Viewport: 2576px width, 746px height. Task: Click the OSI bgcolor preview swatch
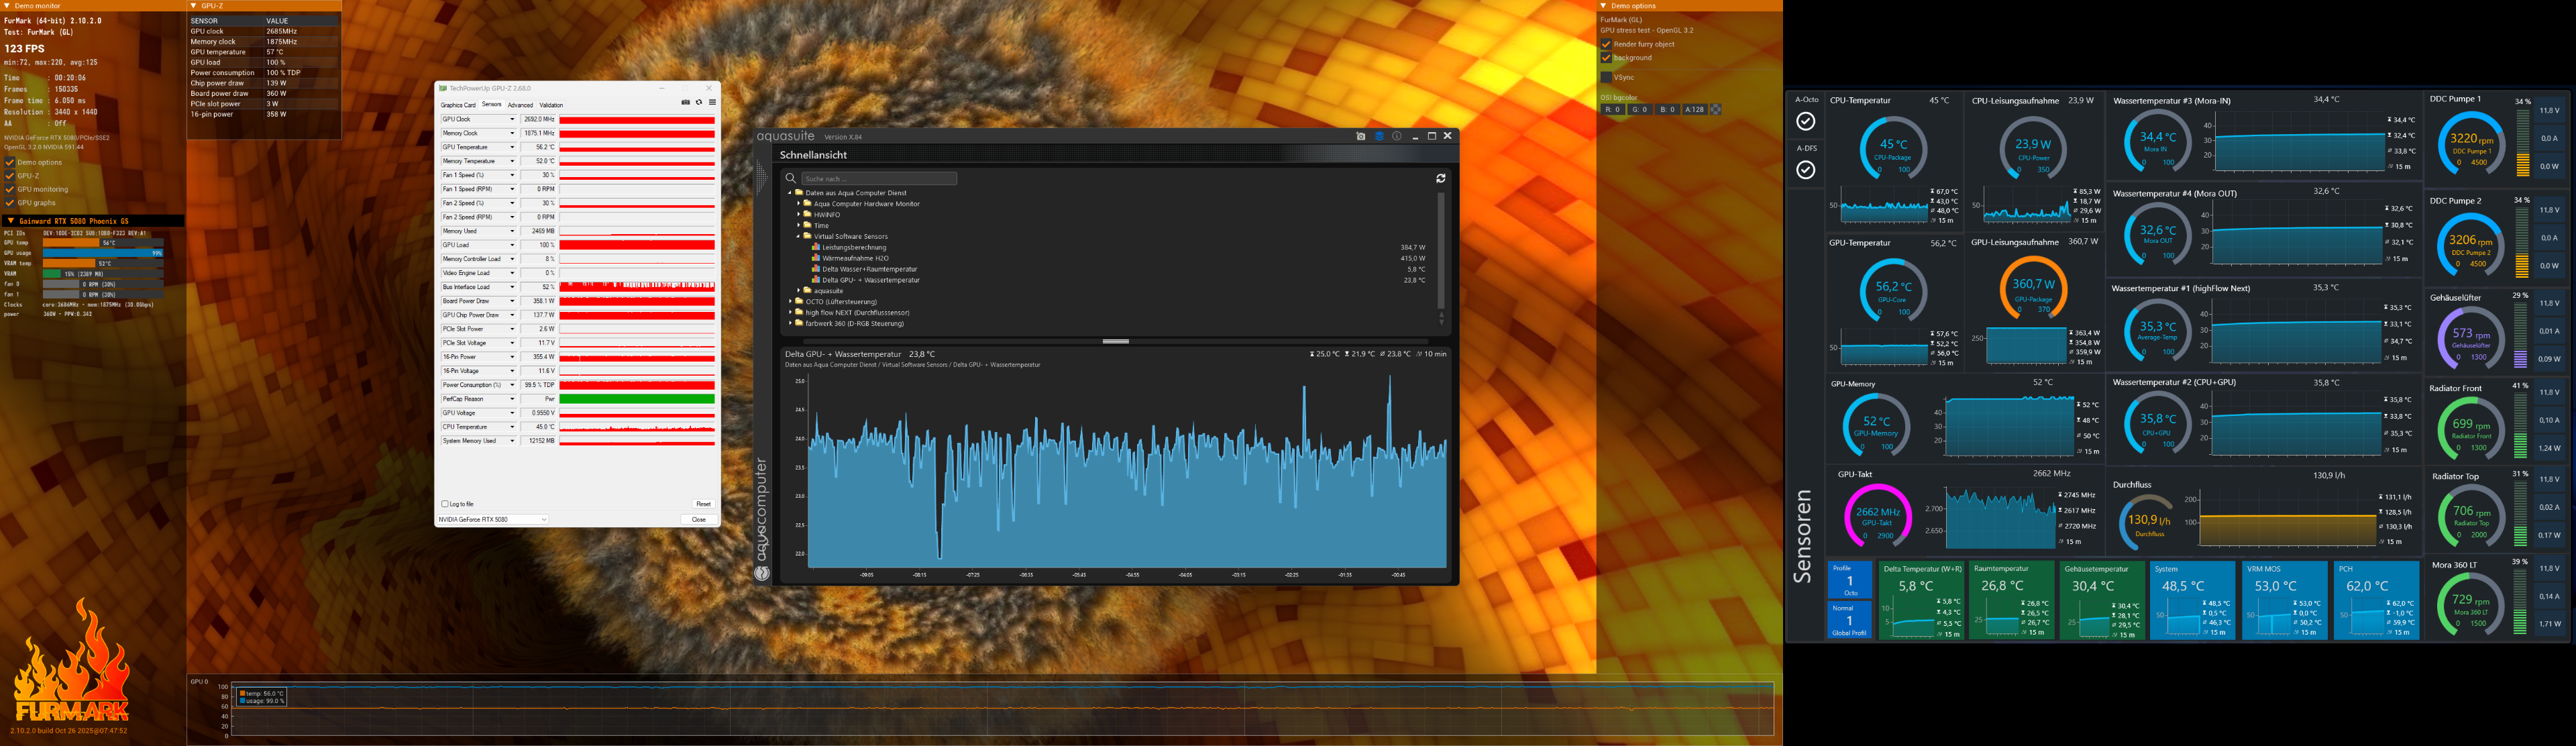(1716, 109)
